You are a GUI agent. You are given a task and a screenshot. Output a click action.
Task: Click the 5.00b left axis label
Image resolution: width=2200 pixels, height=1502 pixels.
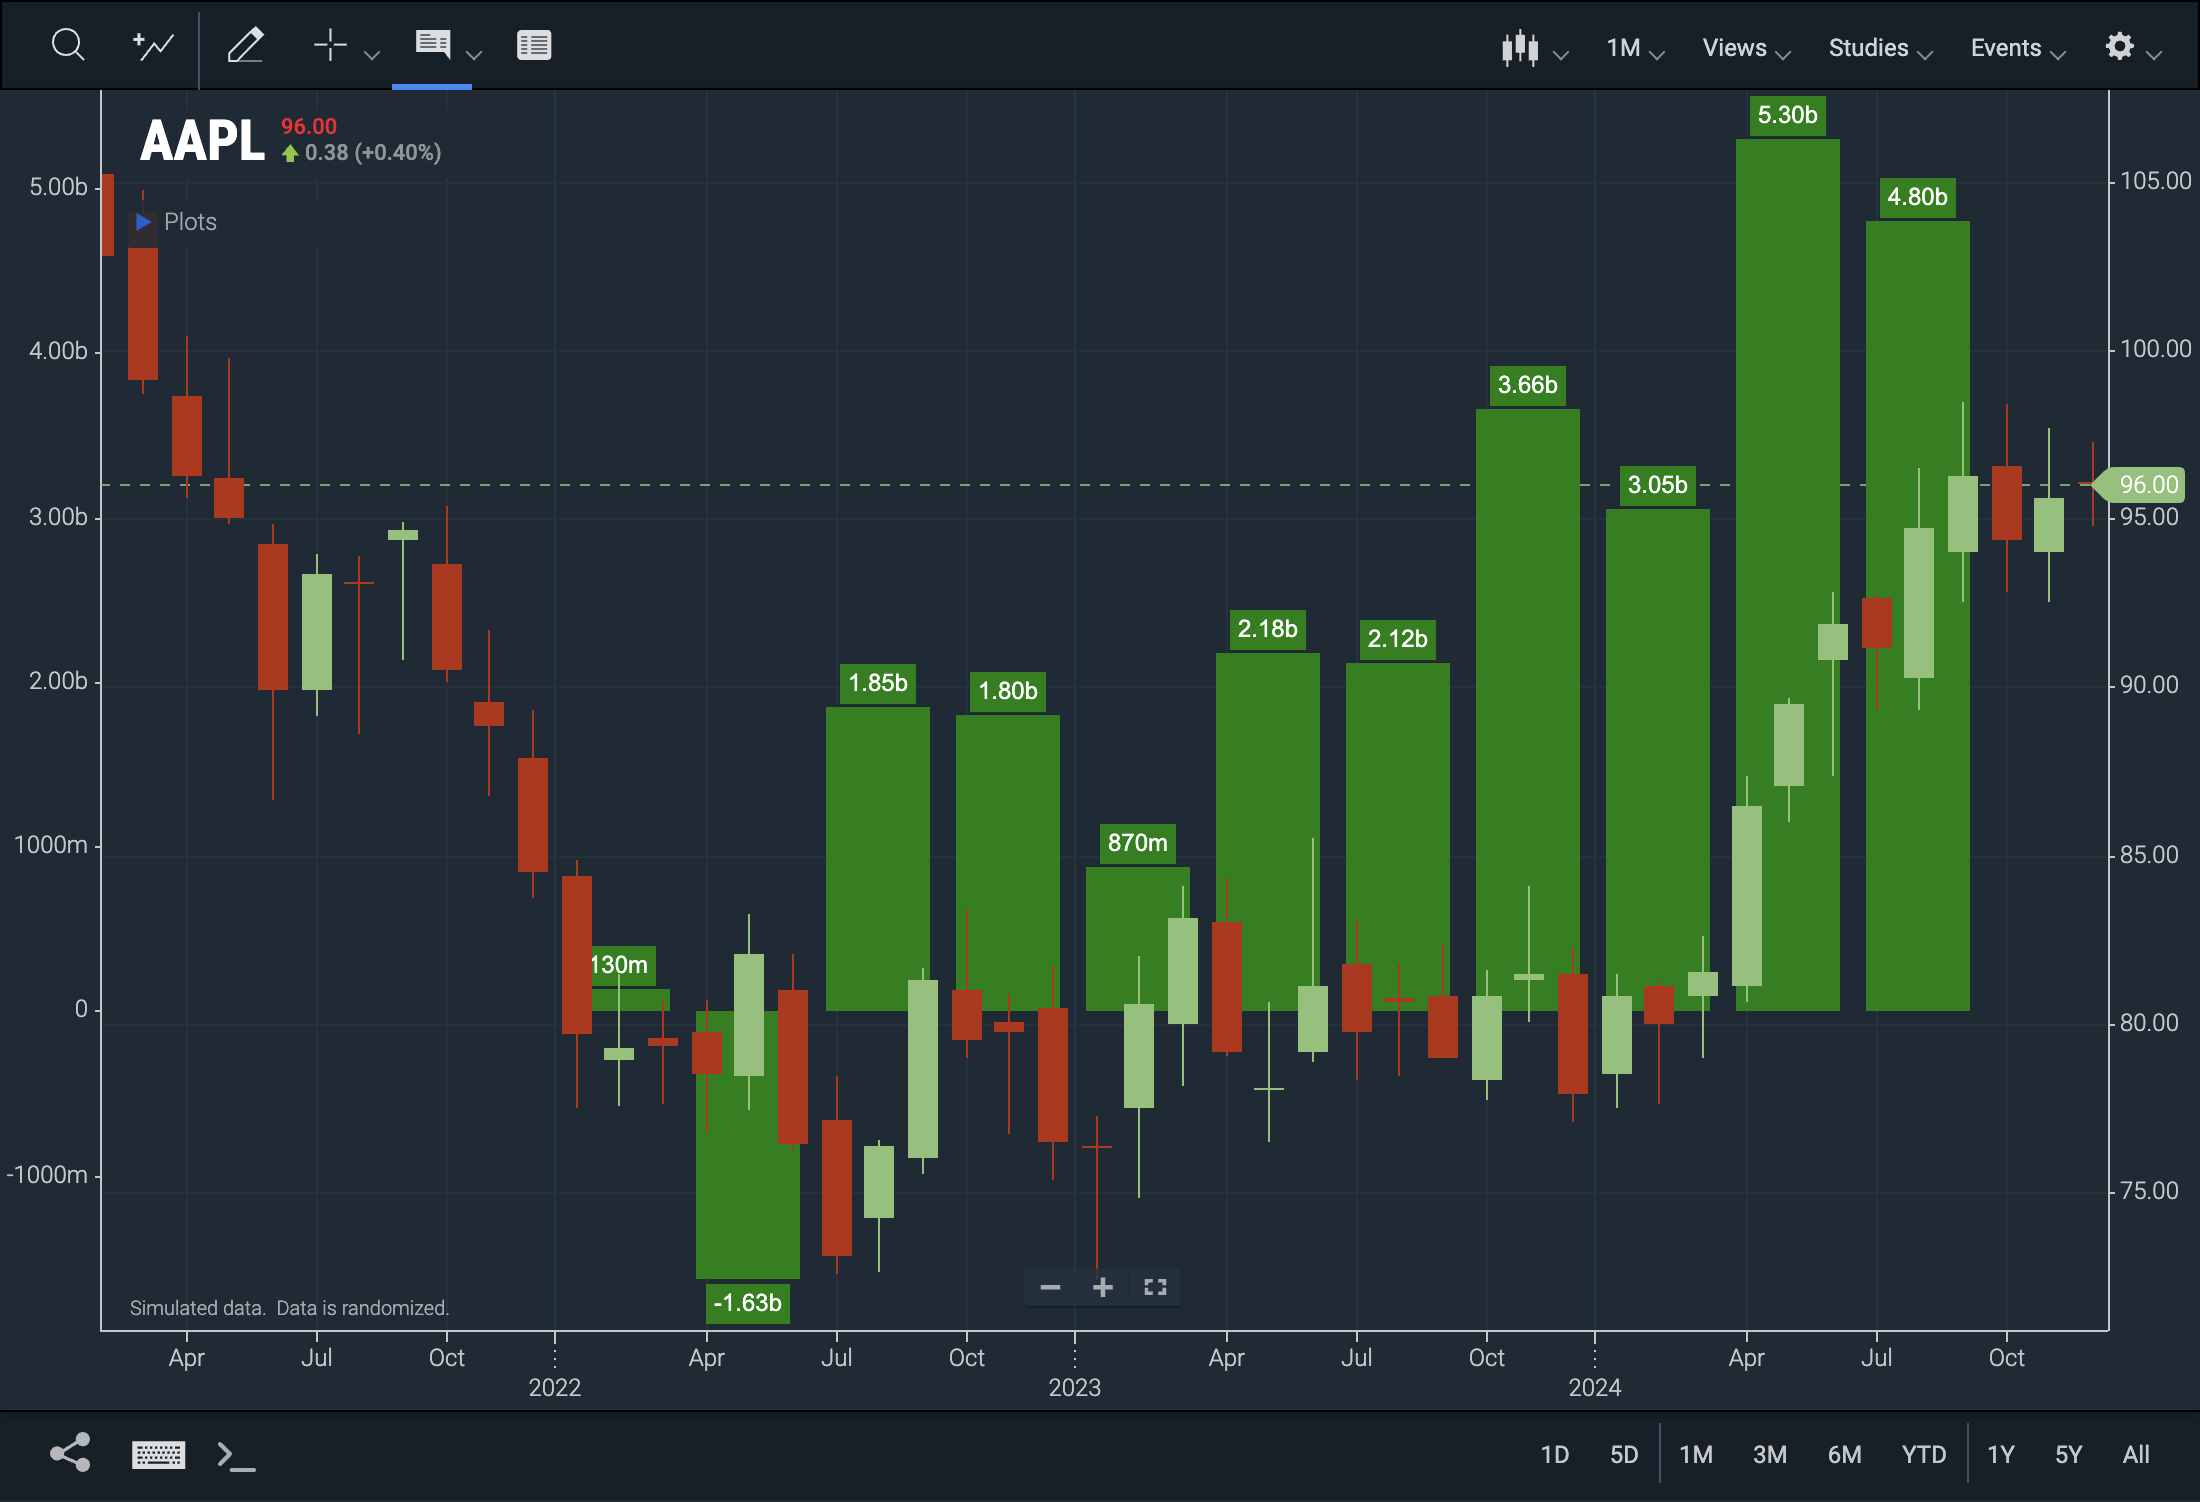[x=58, y=187]
